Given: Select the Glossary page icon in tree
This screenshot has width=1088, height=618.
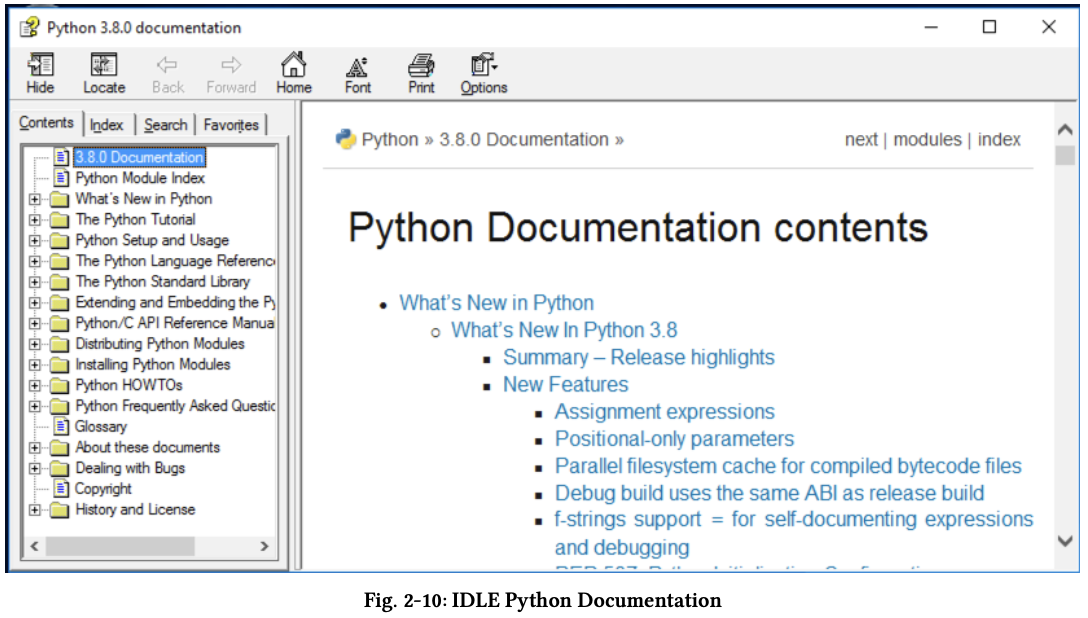Looking at the screenshot, I should click(x=61, y=426).
